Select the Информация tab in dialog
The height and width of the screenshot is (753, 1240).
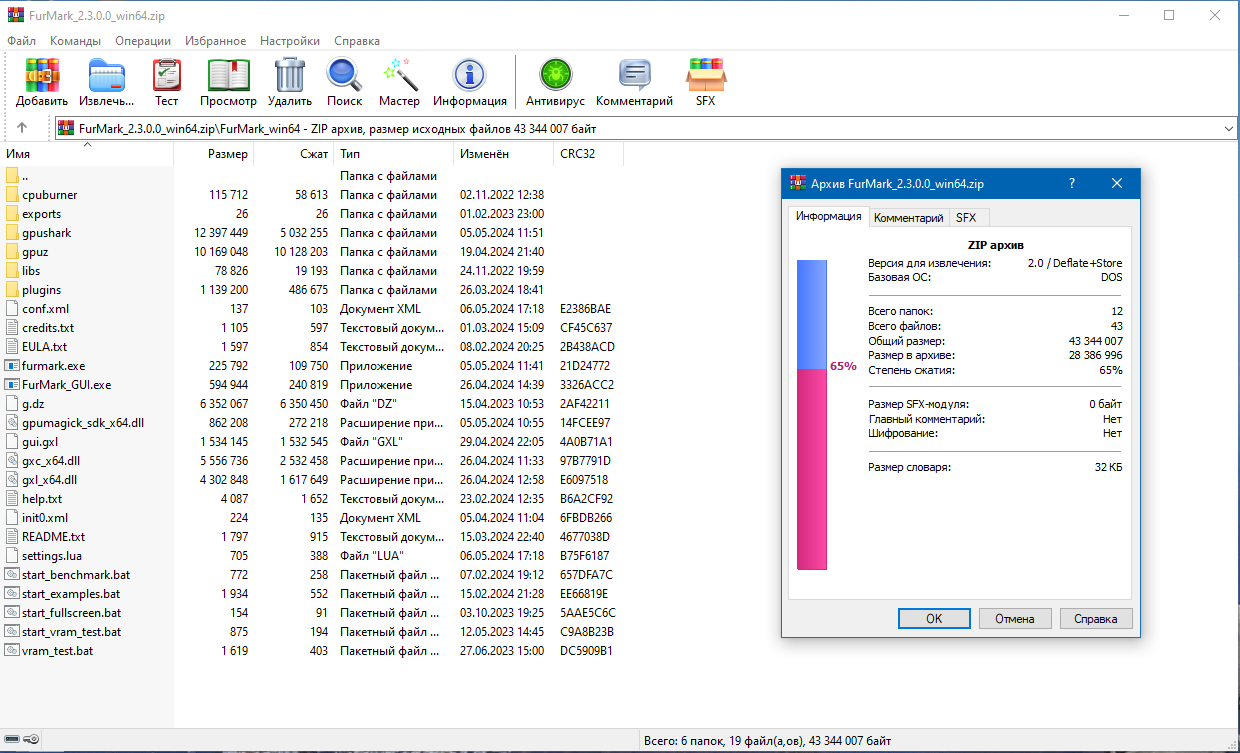828,216
